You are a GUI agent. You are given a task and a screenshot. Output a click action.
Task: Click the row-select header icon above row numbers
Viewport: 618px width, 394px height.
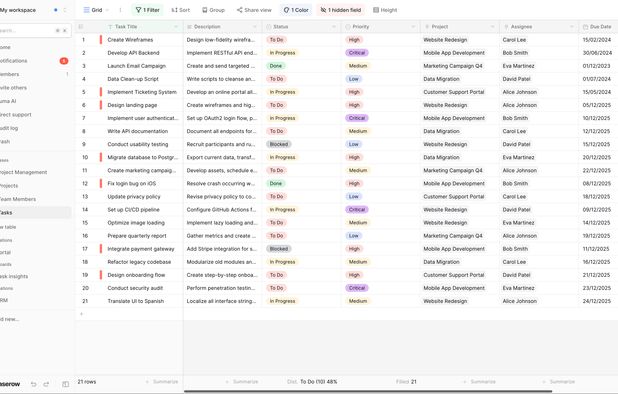click(x=81, y=27)
